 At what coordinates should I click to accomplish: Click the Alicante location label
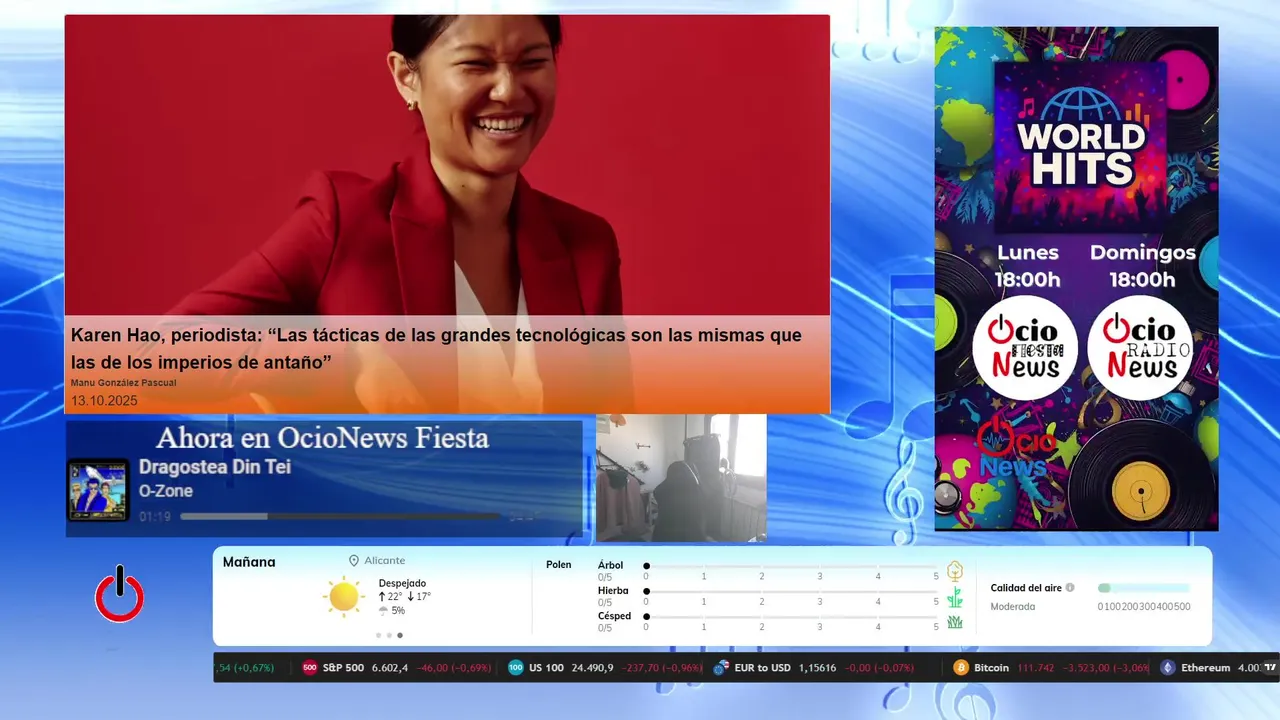coord(385,561)
